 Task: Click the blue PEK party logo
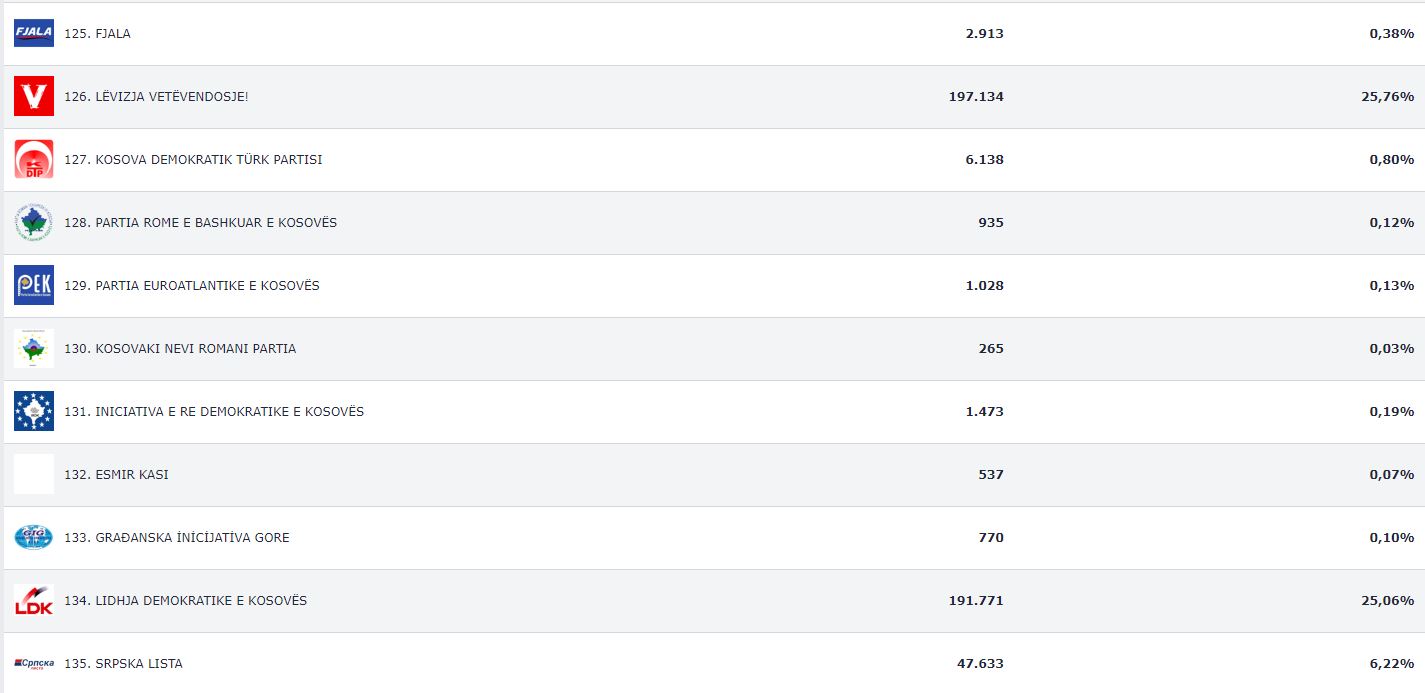[34, 285]
